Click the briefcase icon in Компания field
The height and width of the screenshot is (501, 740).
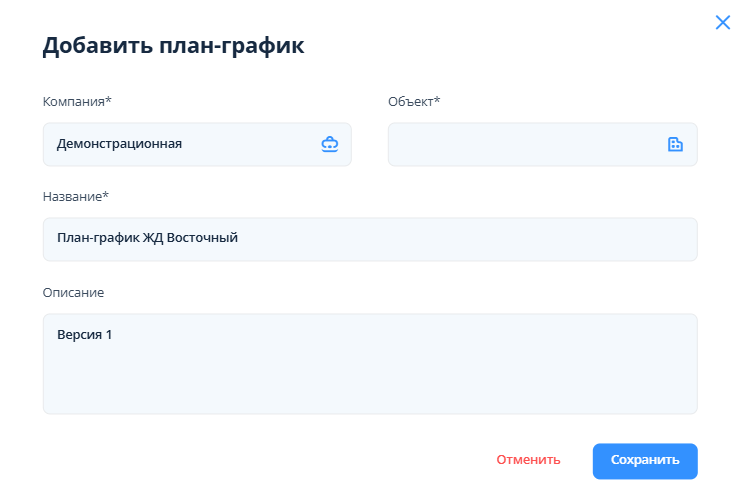pos(330,144)
